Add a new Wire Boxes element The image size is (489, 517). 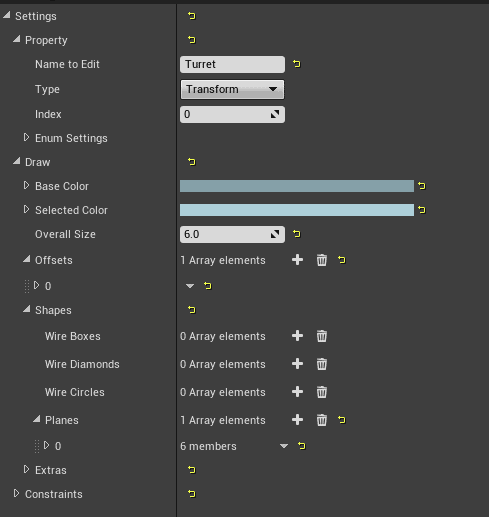[297, 336]
